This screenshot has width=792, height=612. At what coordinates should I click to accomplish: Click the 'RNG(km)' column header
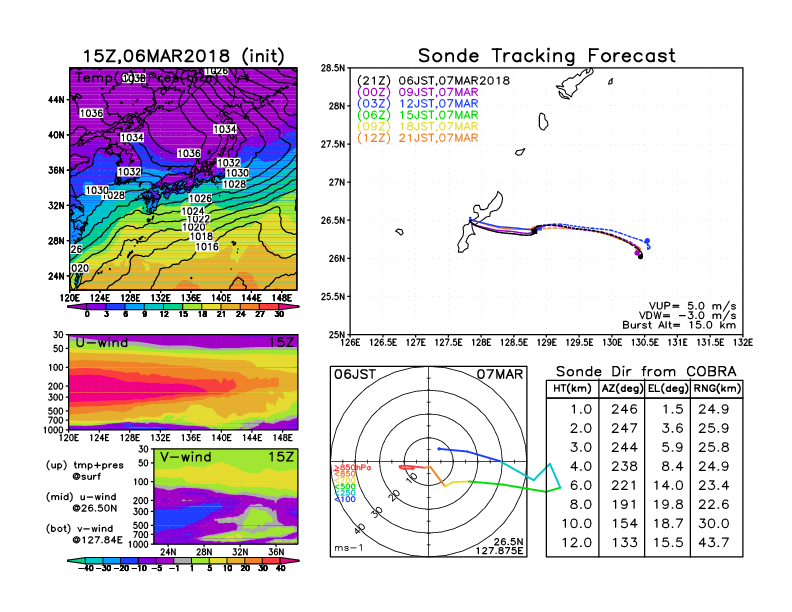click(x=717, y=388)
